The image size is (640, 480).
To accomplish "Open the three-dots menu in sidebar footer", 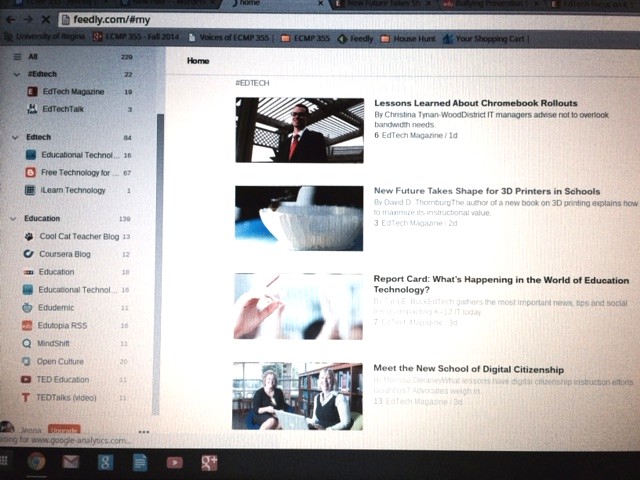I will pyautogui.click(x=144, y=431).
